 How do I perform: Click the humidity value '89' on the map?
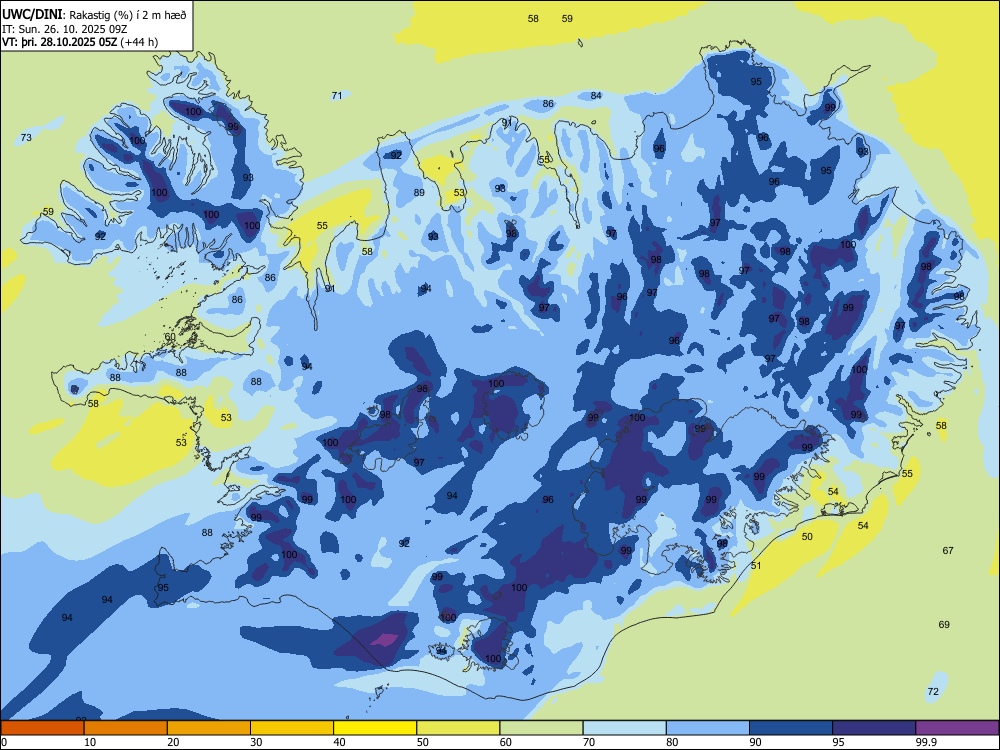coord(419,193)
